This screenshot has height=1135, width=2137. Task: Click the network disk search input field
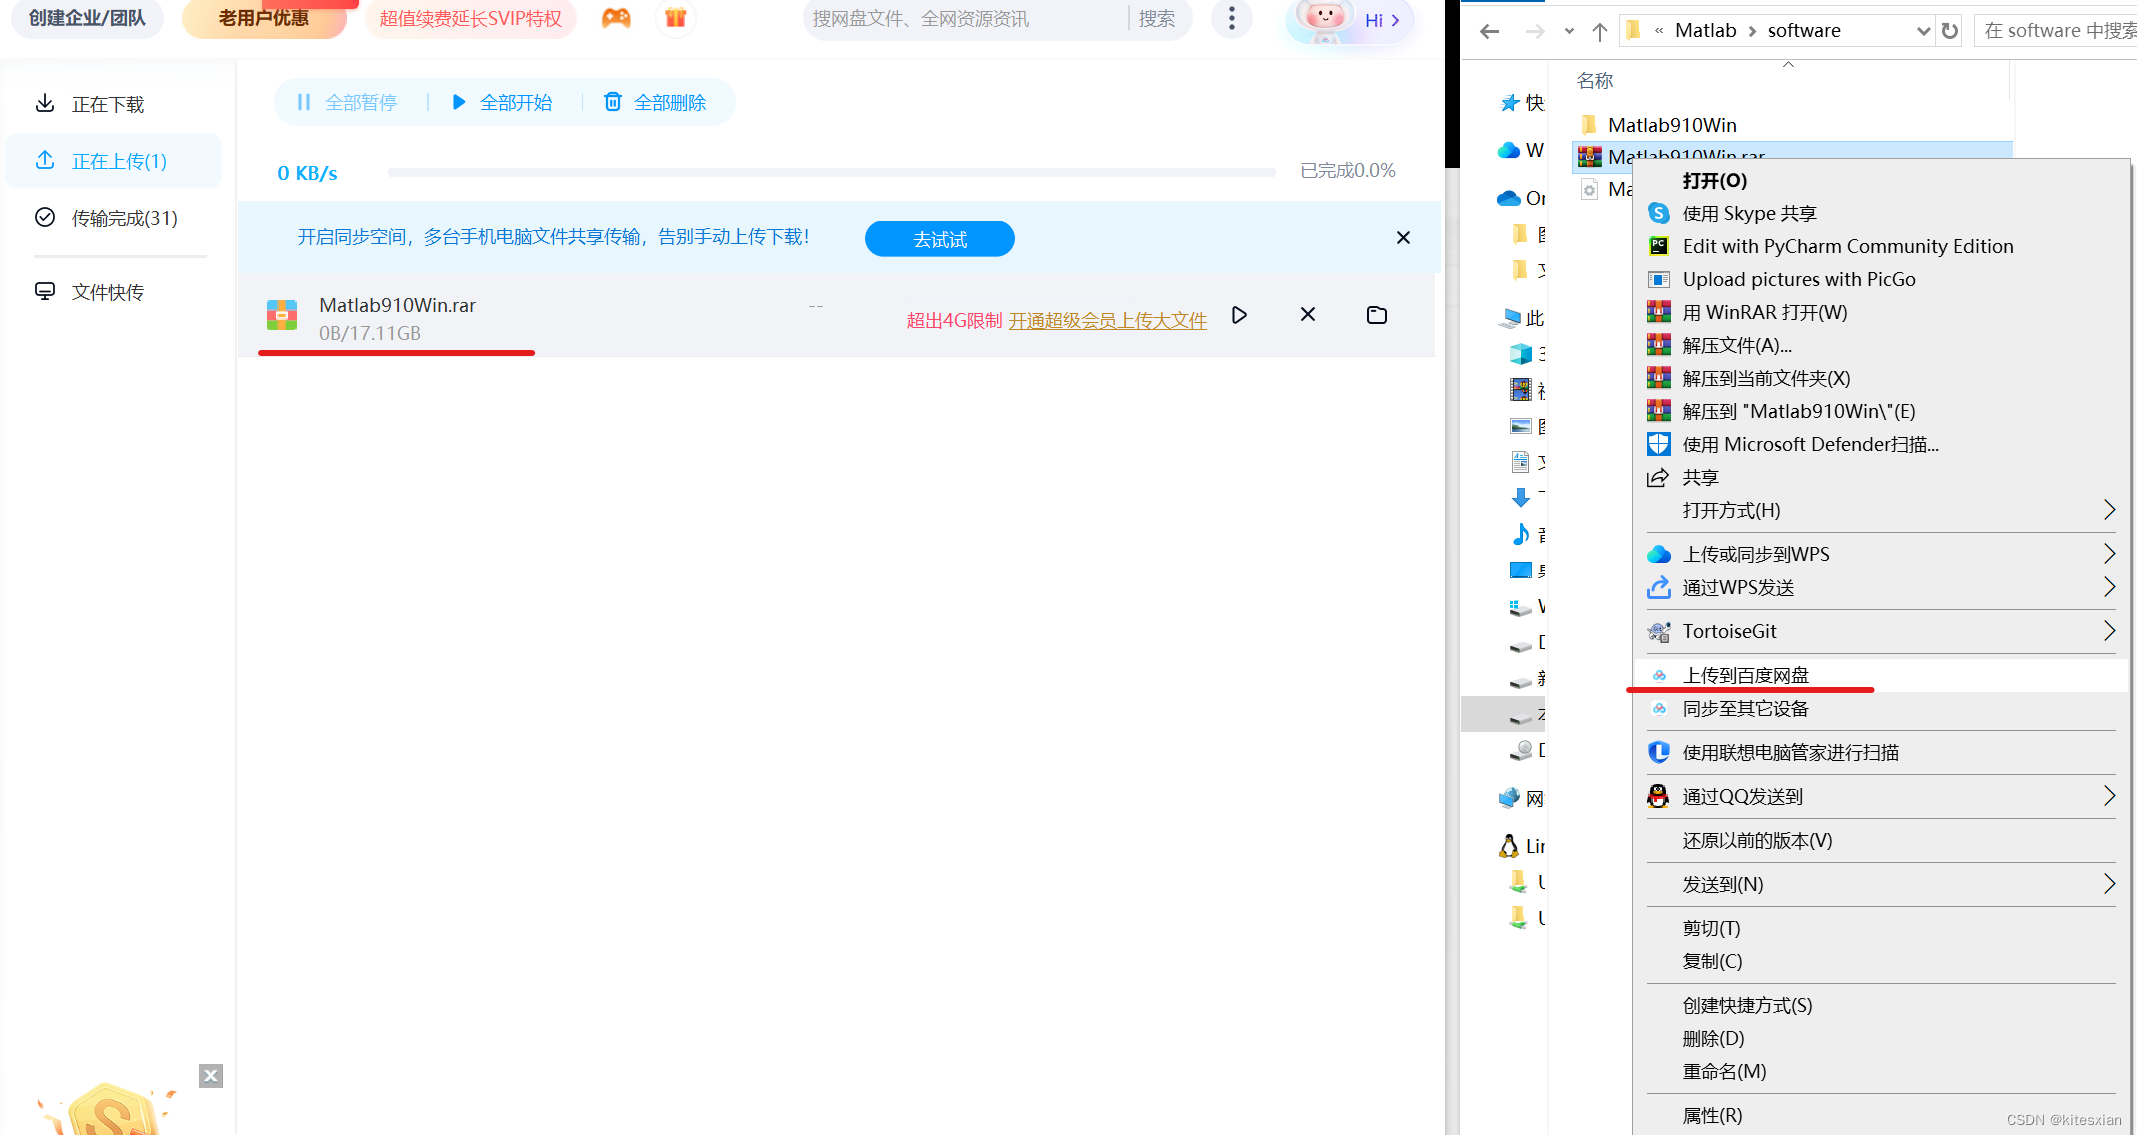[965, 19]
